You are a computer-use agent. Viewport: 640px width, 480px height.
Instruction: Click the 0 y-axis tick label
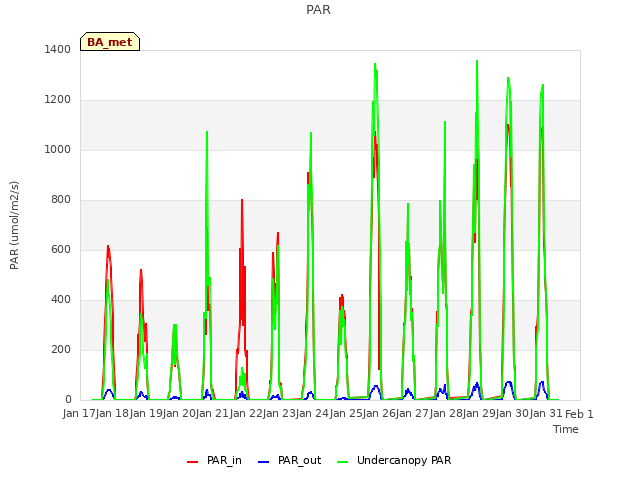point(68,400)
